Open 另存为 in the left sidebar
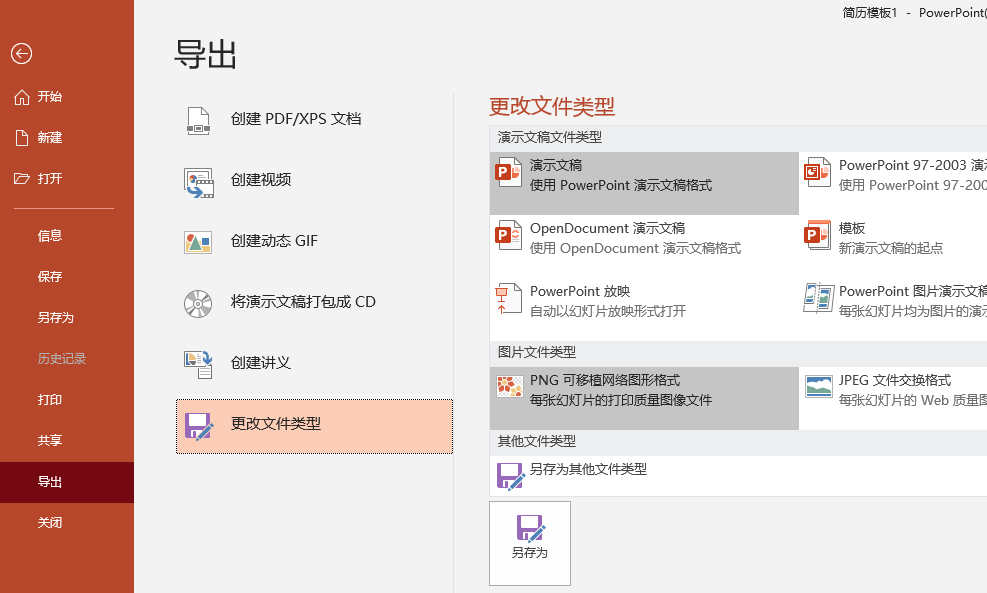The height and width of the screenshot is (593, 987). pos(67,318)
